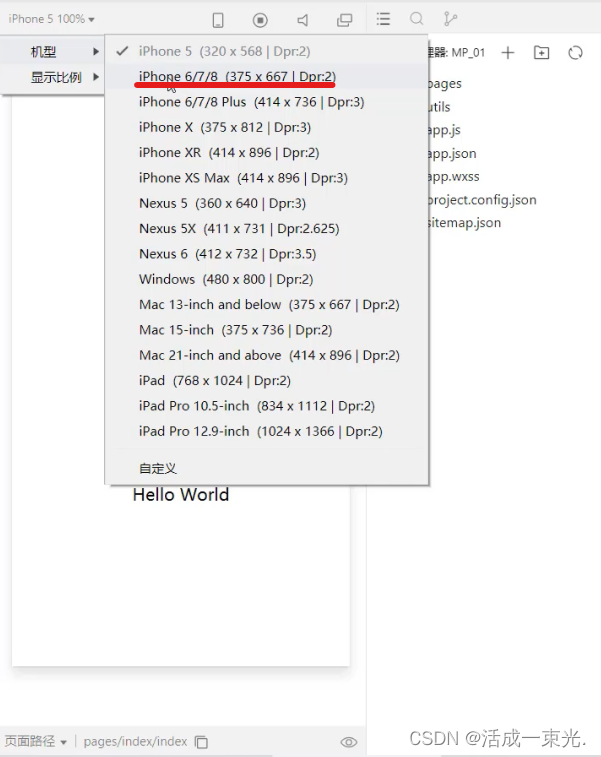
Task: Create new folder icon in explorer
Action: click(x=541, y=53)
